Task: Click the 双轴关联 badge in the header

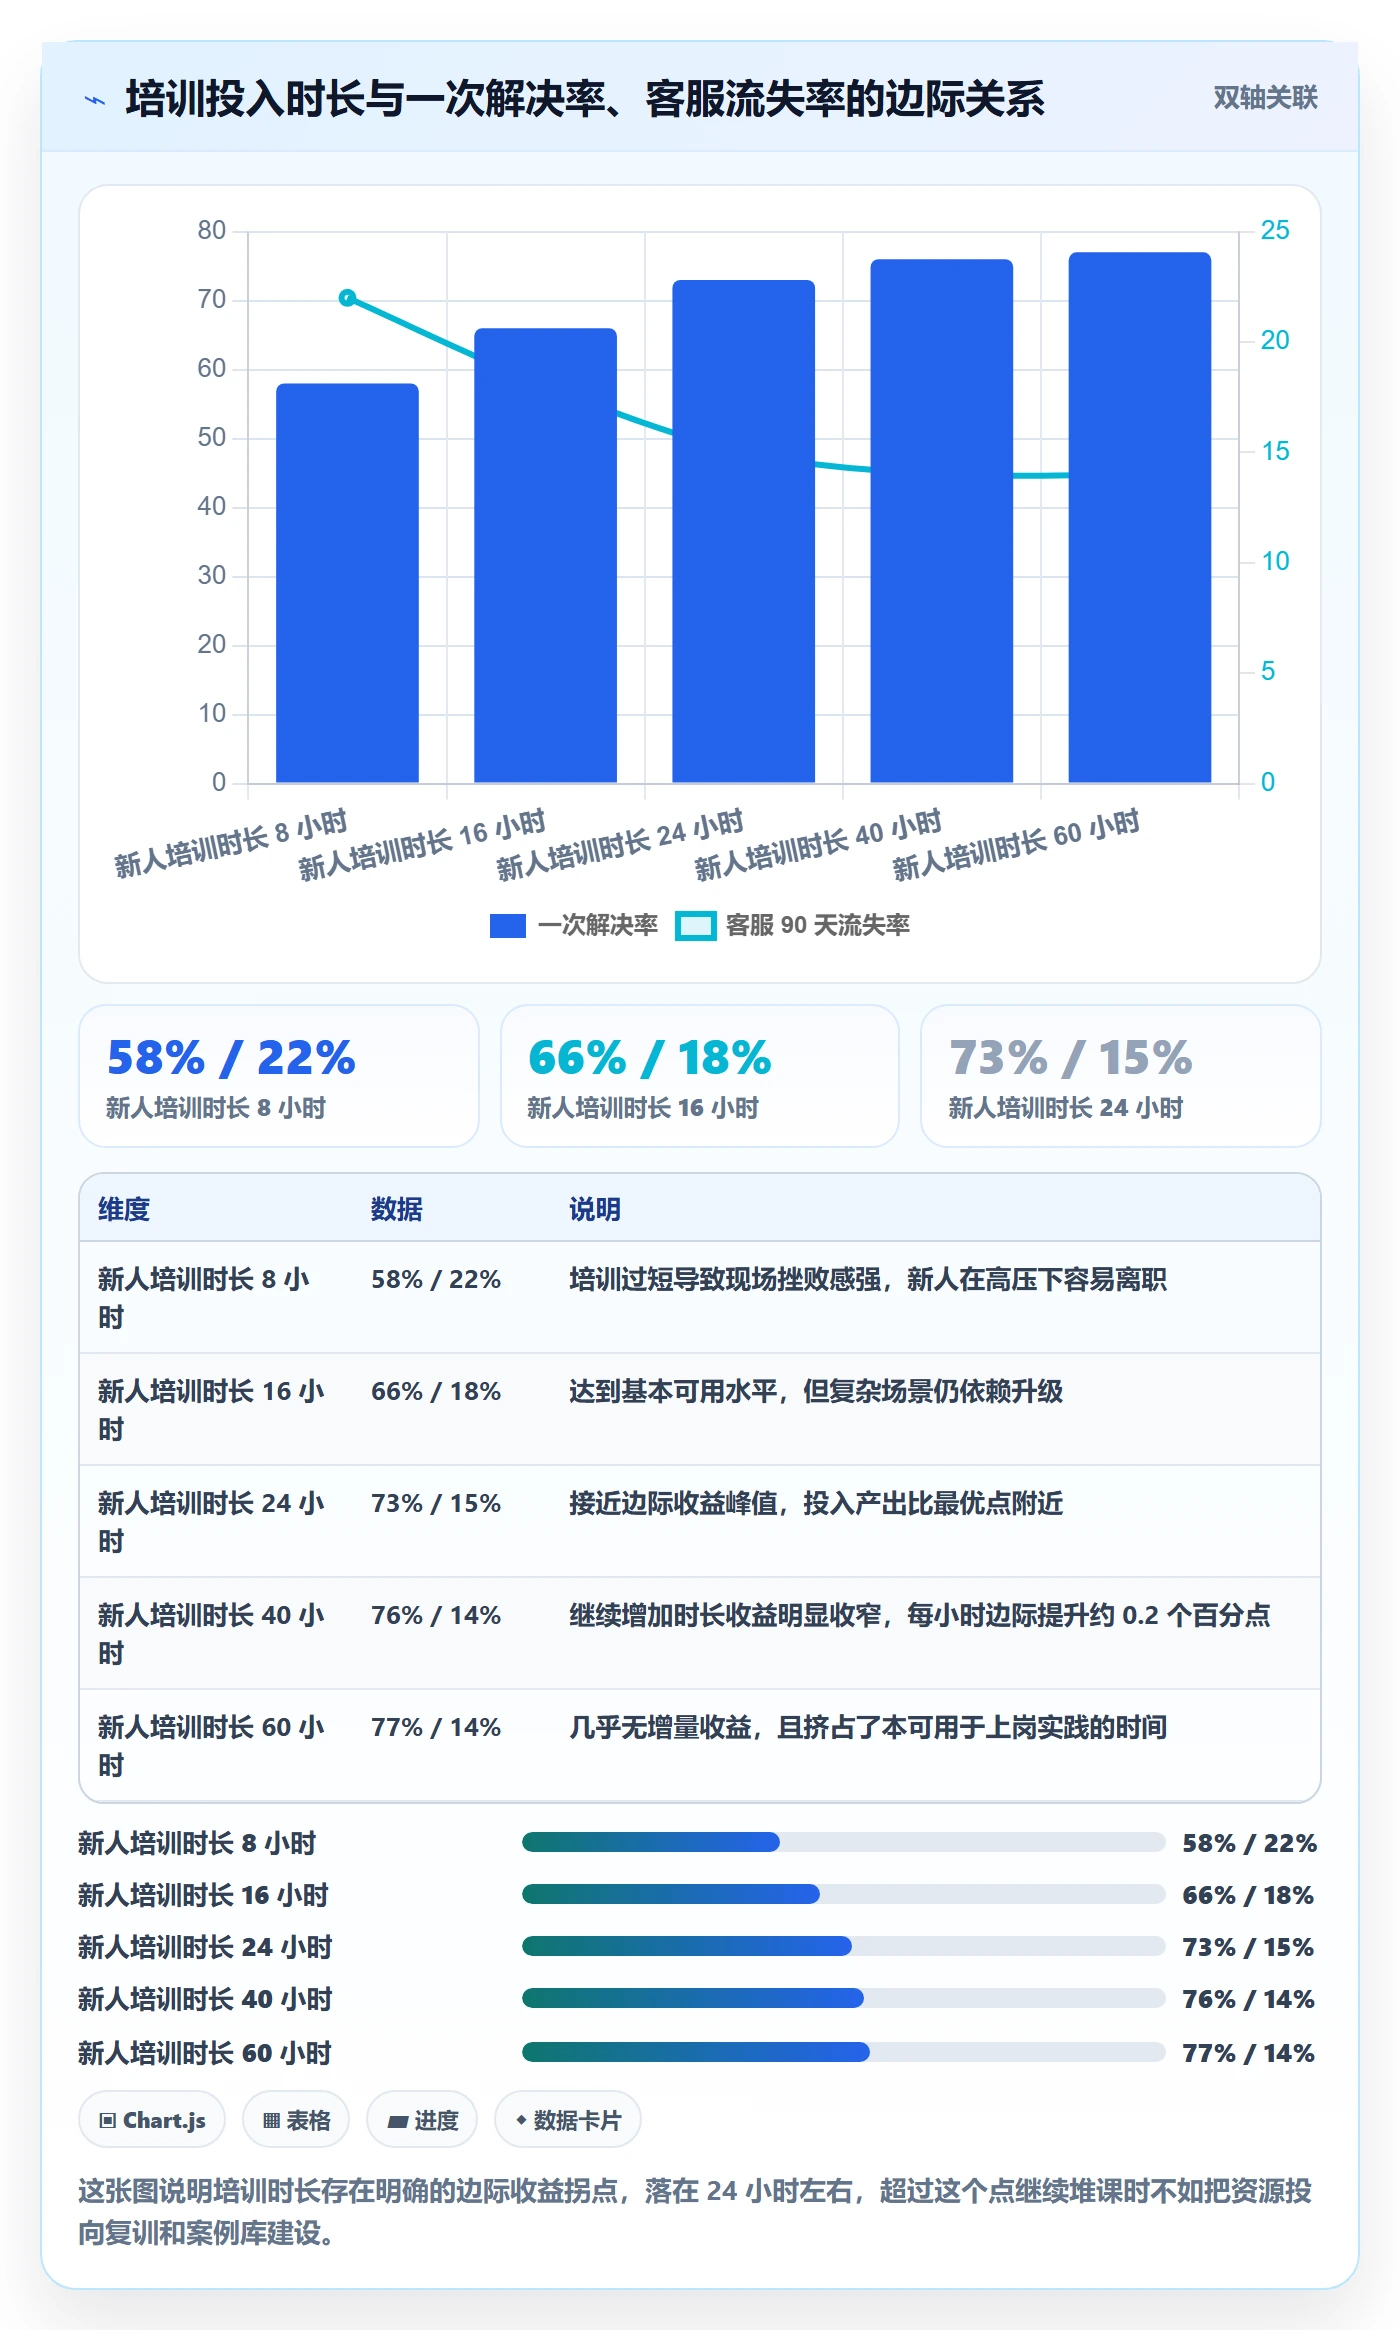Action: pos(1265,98)
